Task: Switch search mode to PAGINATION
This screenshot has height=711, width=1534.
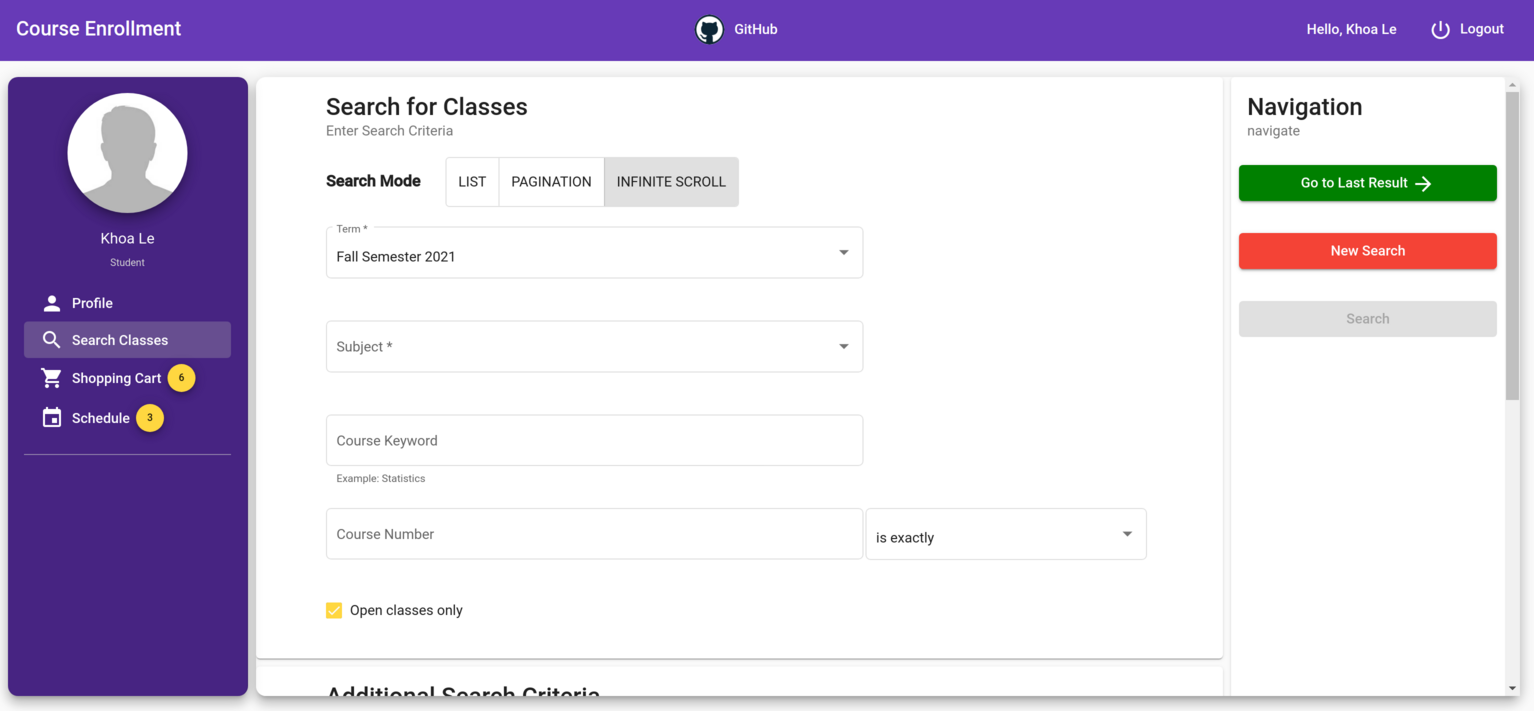Action: pyautogui.click(x=551, y=182)
